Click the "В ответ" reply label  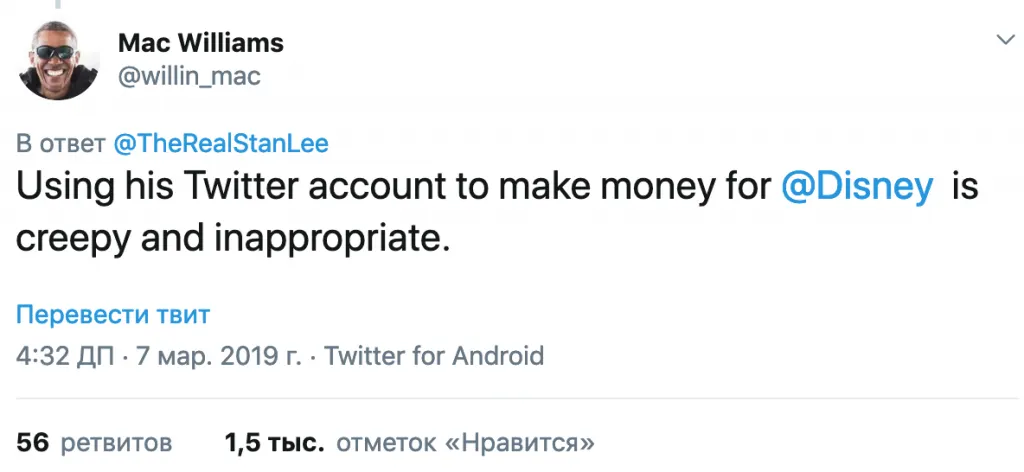pyautogui.click(x=61, y=143)
